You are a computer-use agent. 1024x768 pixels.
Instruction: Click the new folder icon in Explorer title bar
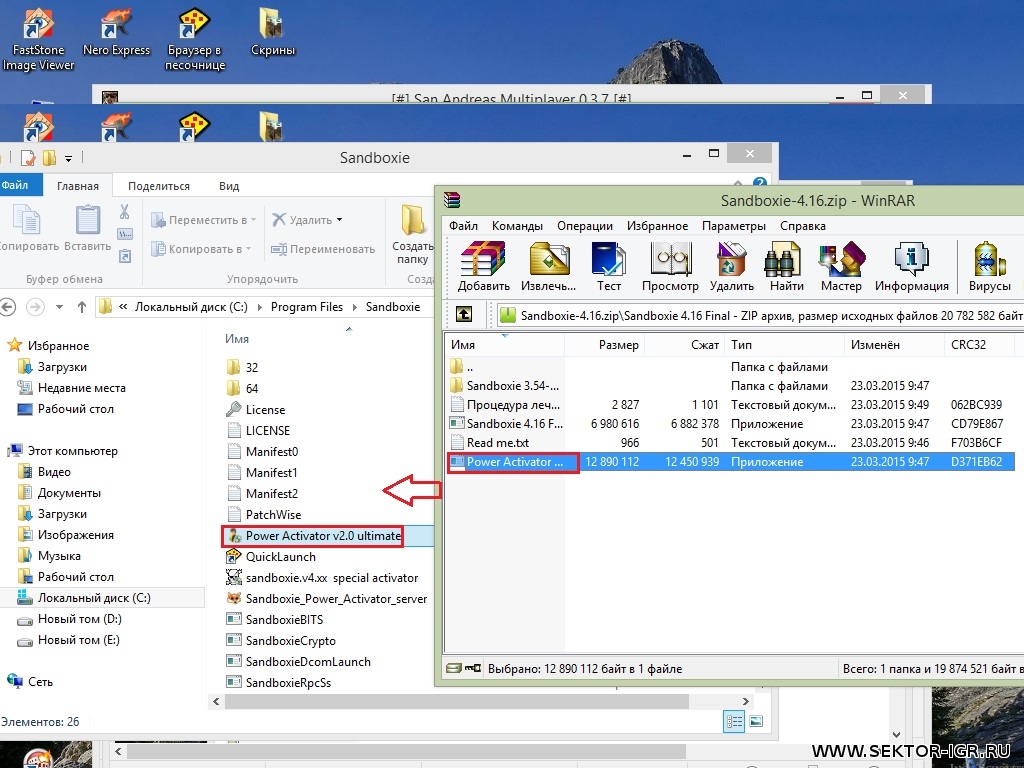[49, 157]
